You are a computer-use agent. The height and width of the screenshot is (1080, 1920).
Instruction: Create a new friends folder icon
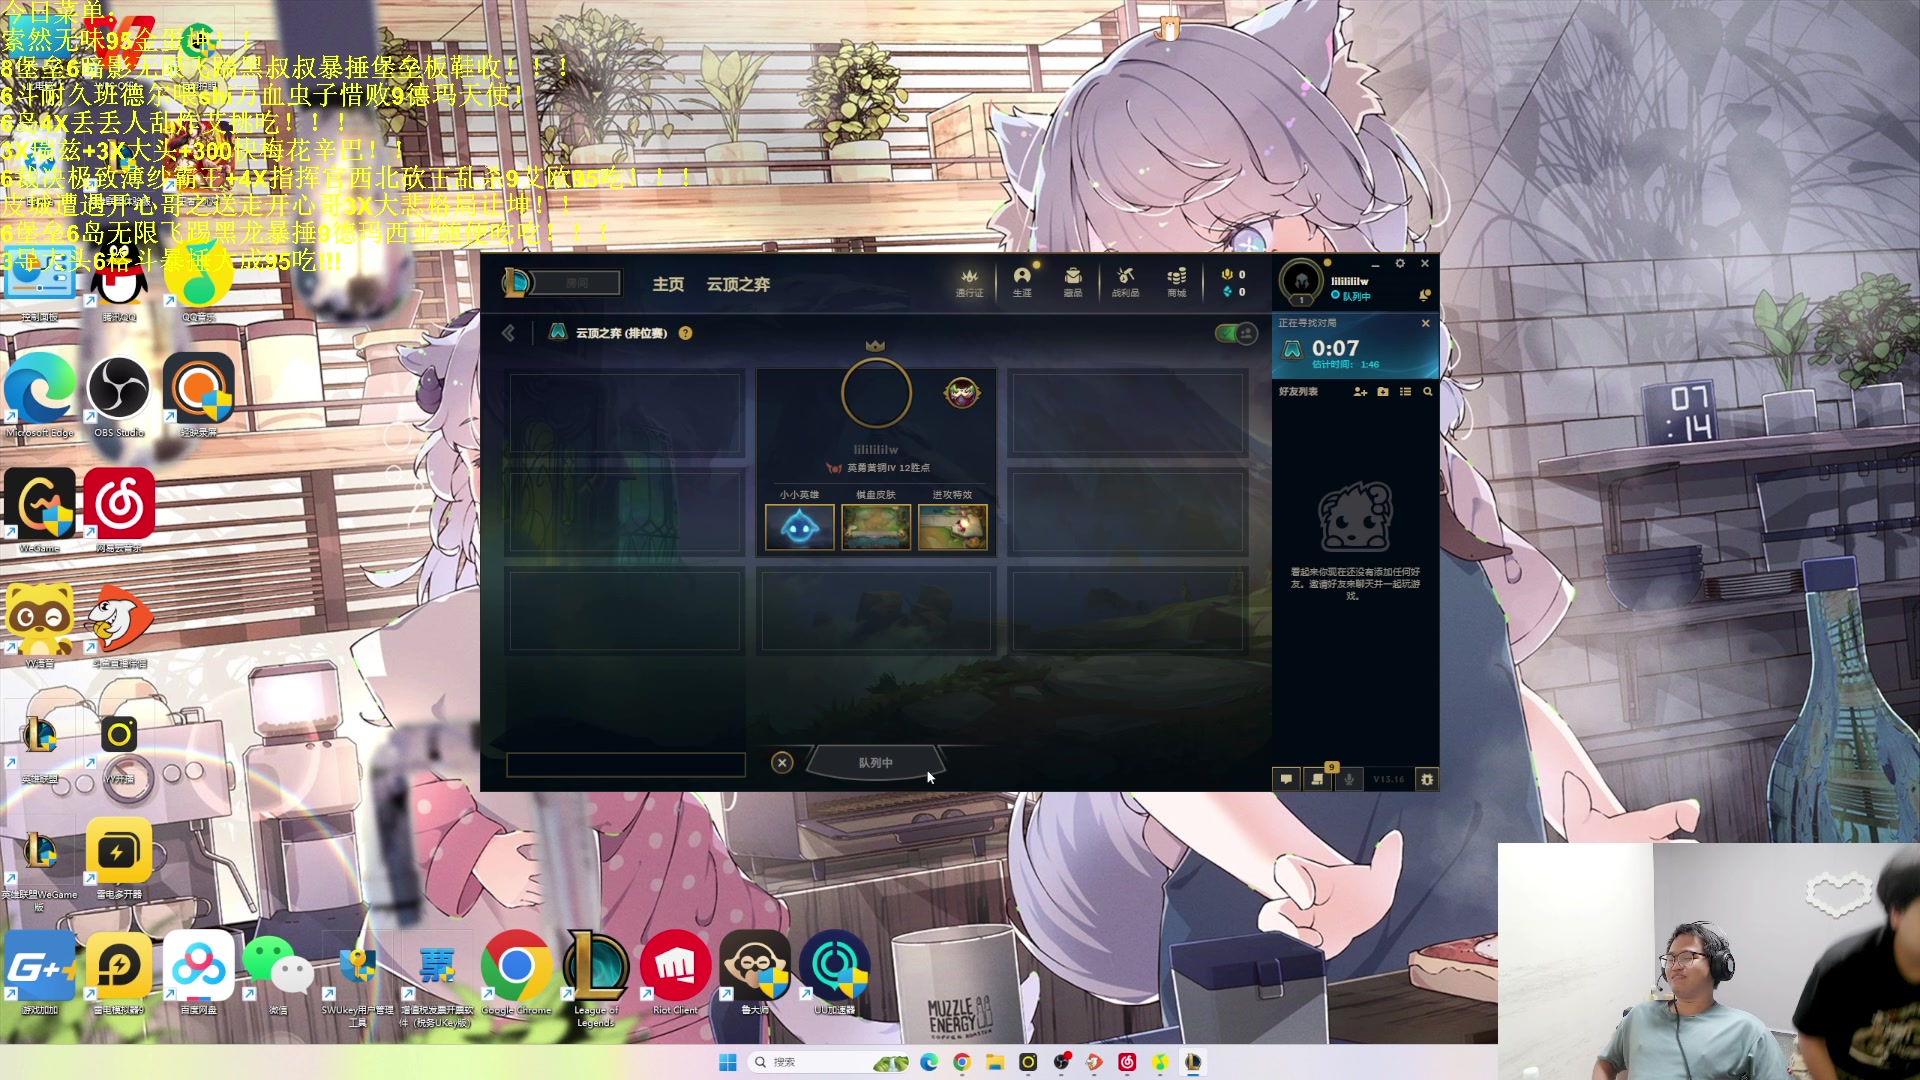coord(1383,392)
